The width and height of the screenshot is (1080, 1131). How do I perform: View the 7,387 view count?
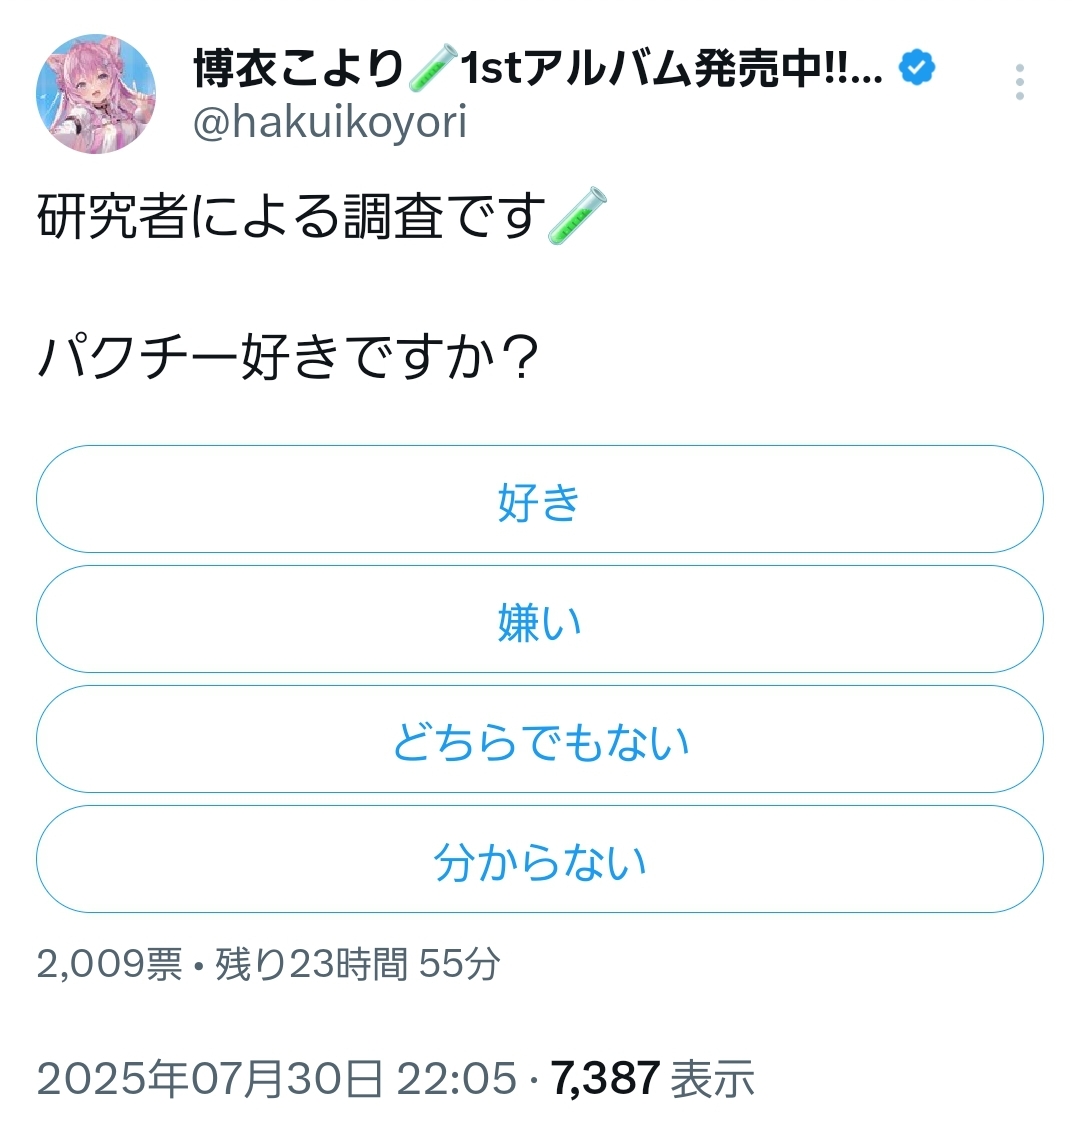(x=605, y=1079)
